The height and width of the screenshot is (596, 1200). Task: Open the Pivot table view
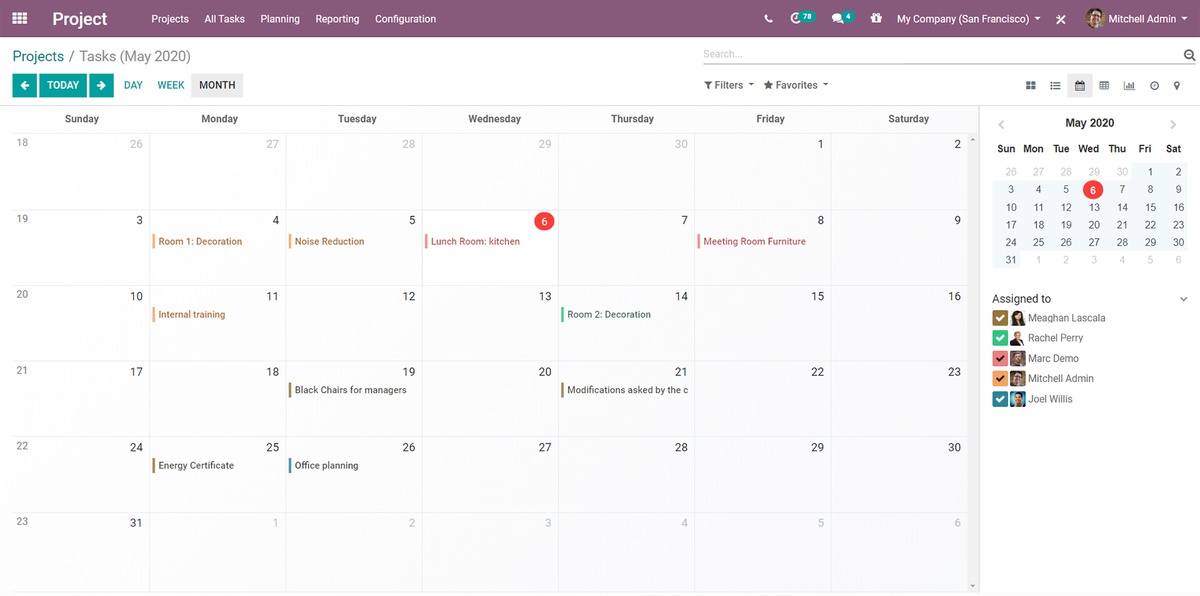[x=1104, y=86]
